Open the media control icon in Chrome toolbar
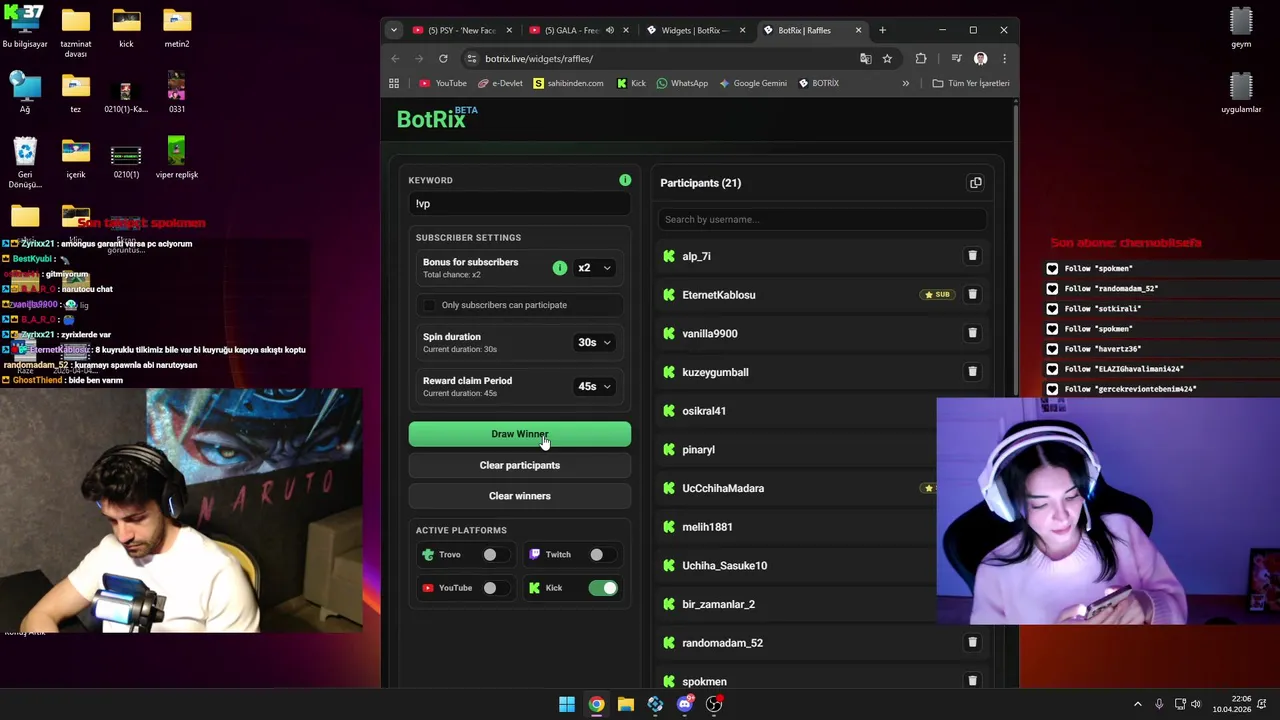The width and height of the screenshot is (1280, 720). coord(956,58)
